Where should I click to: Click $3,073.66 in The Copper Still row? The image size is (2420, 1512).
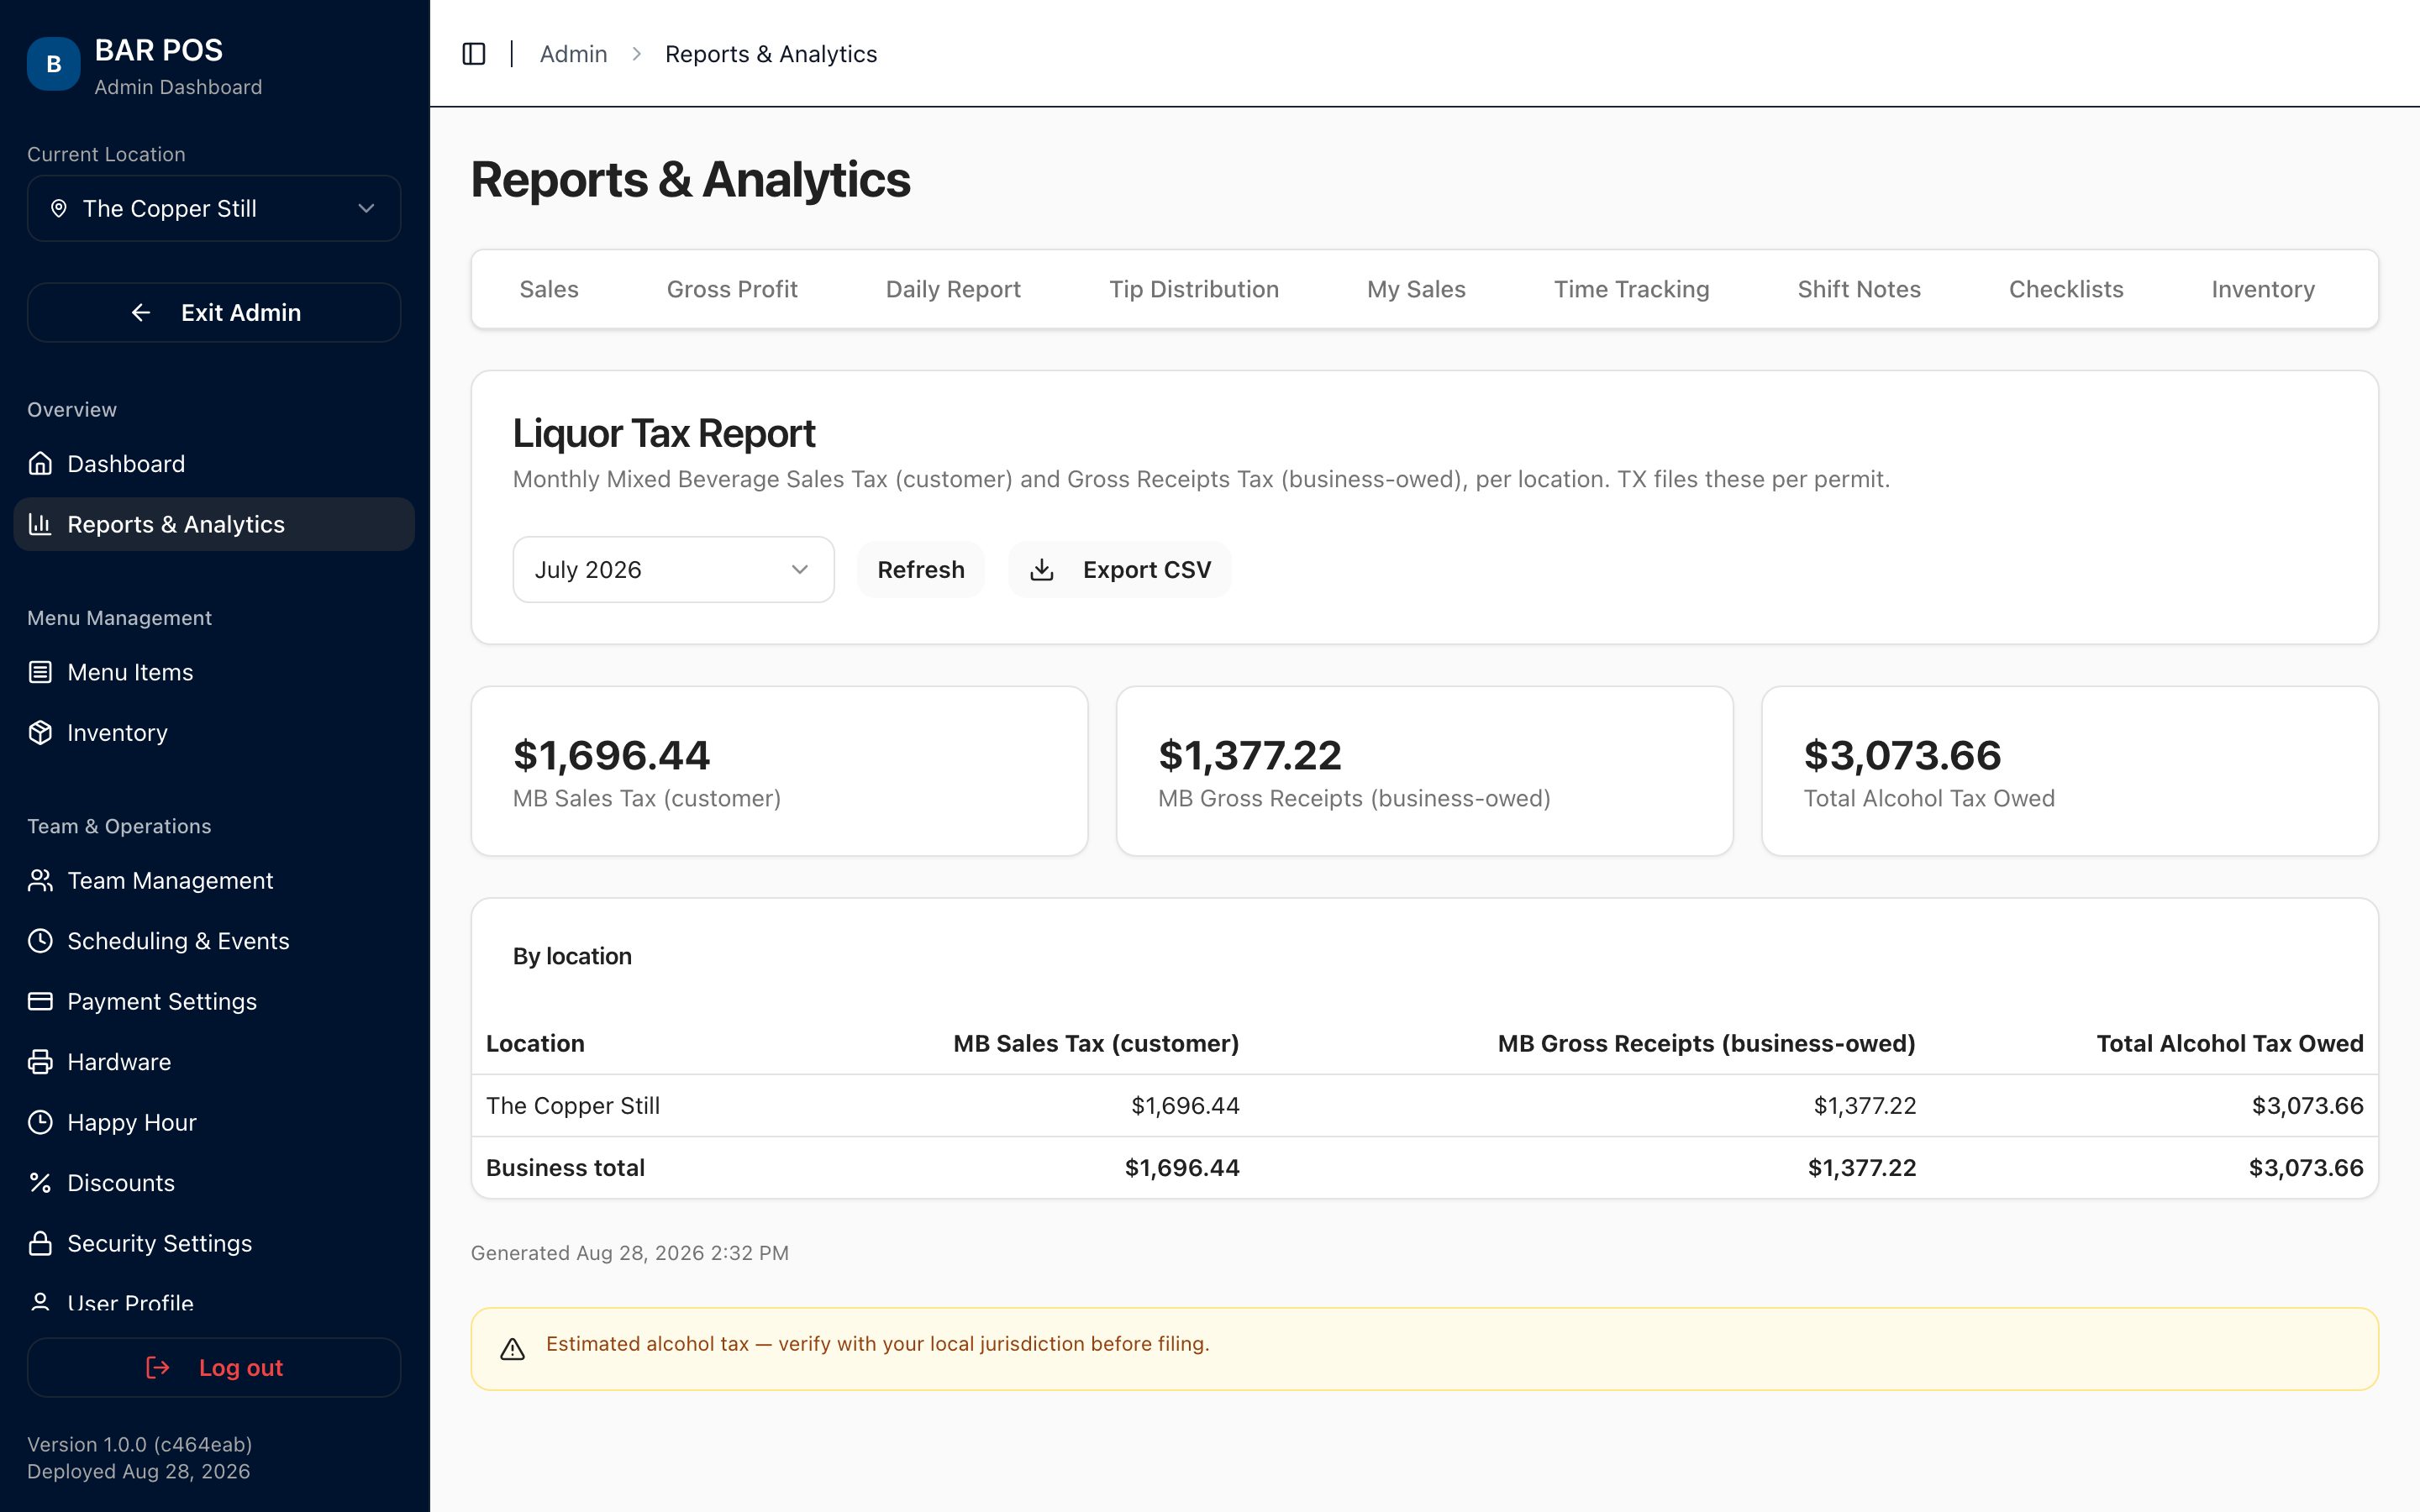pyautogui.click(x=2307, y=1105)
